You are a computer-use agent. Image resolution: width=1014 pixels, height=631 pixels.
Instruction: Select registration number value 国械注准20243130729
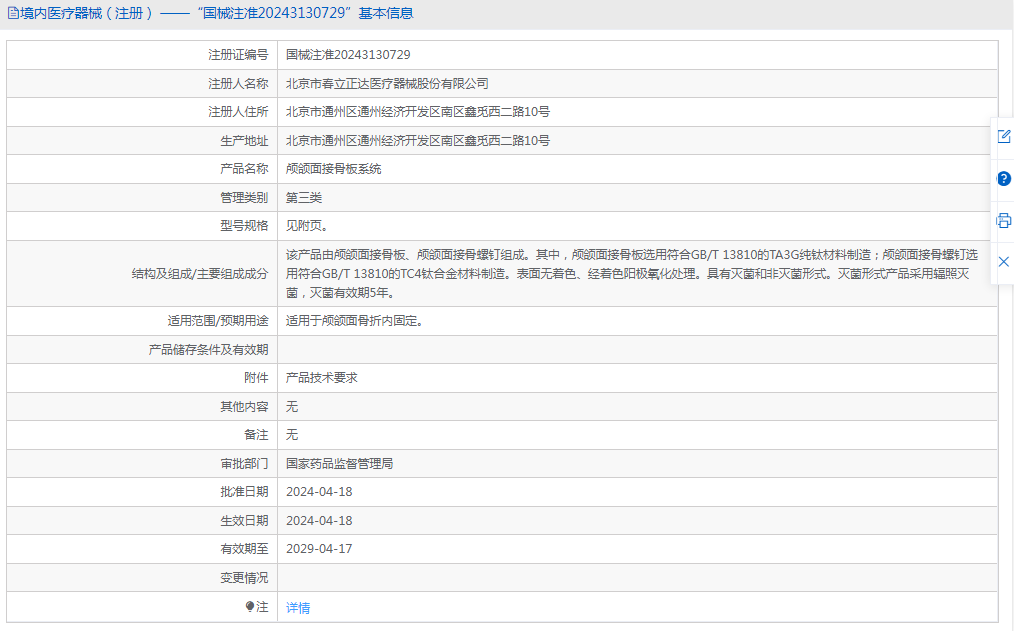click(348, 55)
